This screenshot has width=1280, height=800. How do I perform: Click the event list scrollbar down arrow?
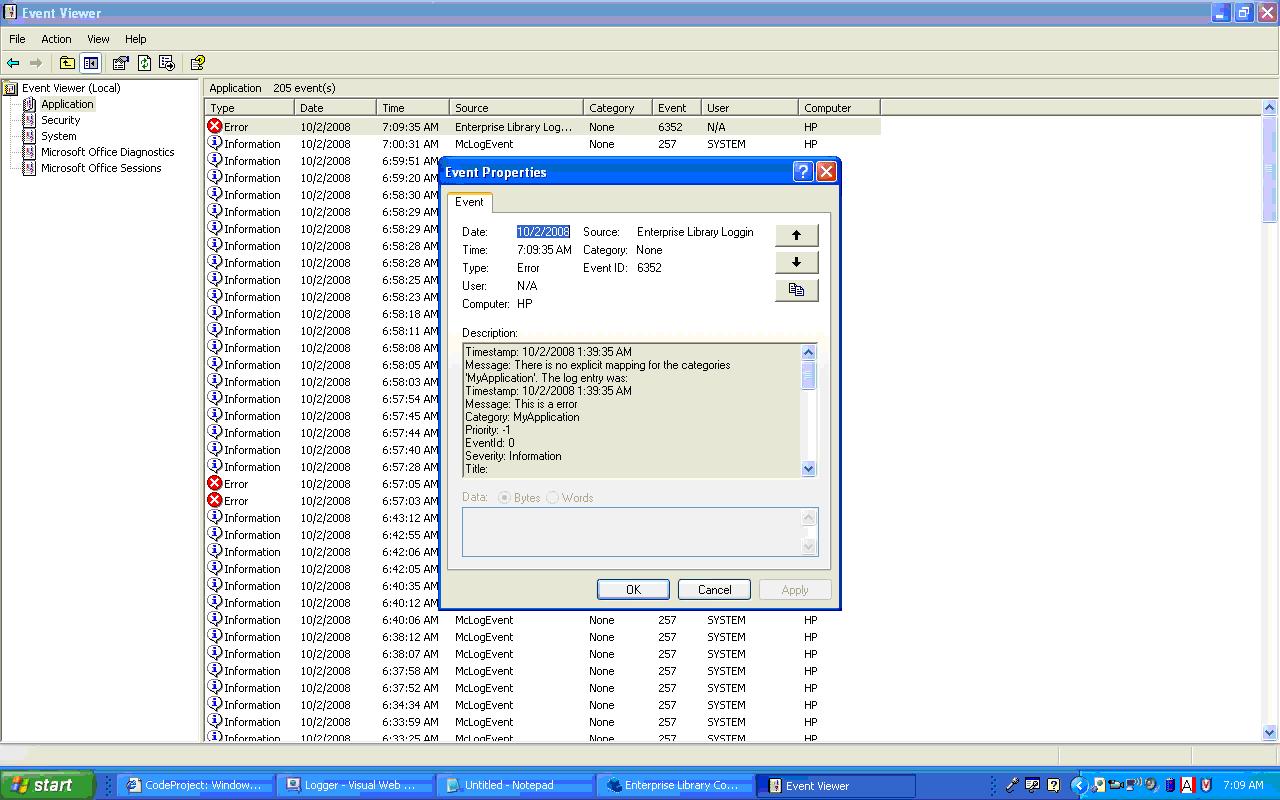(1270, 733)
